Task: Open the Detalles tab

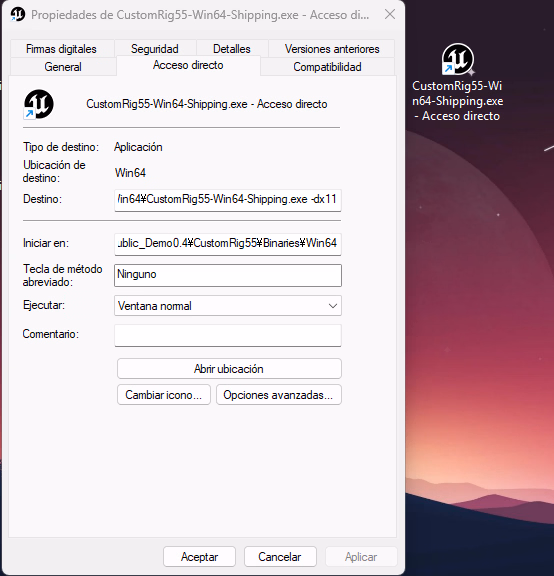Action: (232, 49)
